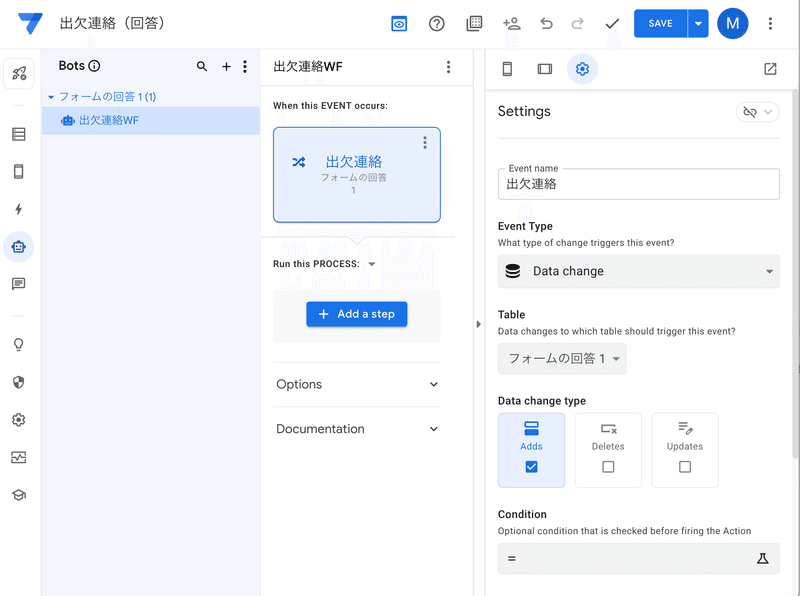This screenshot has width=800, height=596.
Task: Open the Bots panel three-dot menu
Action: click(x=245, y=66)
